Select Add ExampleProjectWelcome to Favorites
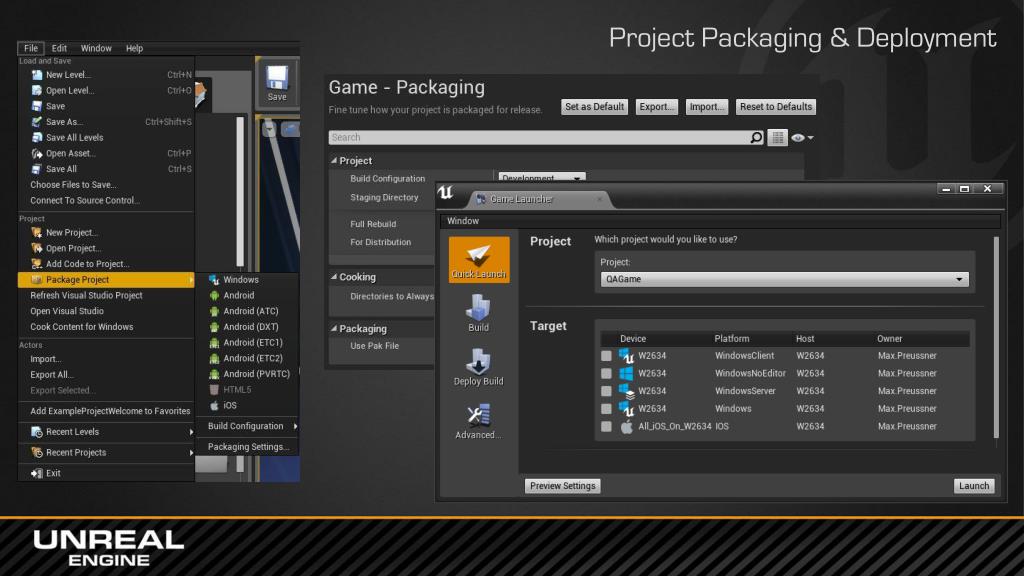The image size is (1024, 576). (x=110, y=411)
